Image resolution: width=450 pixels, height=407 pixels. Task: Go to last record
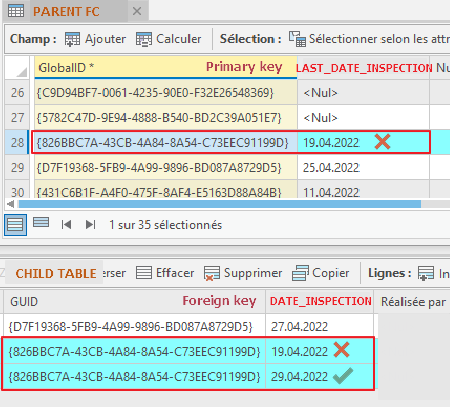point(90,225)
